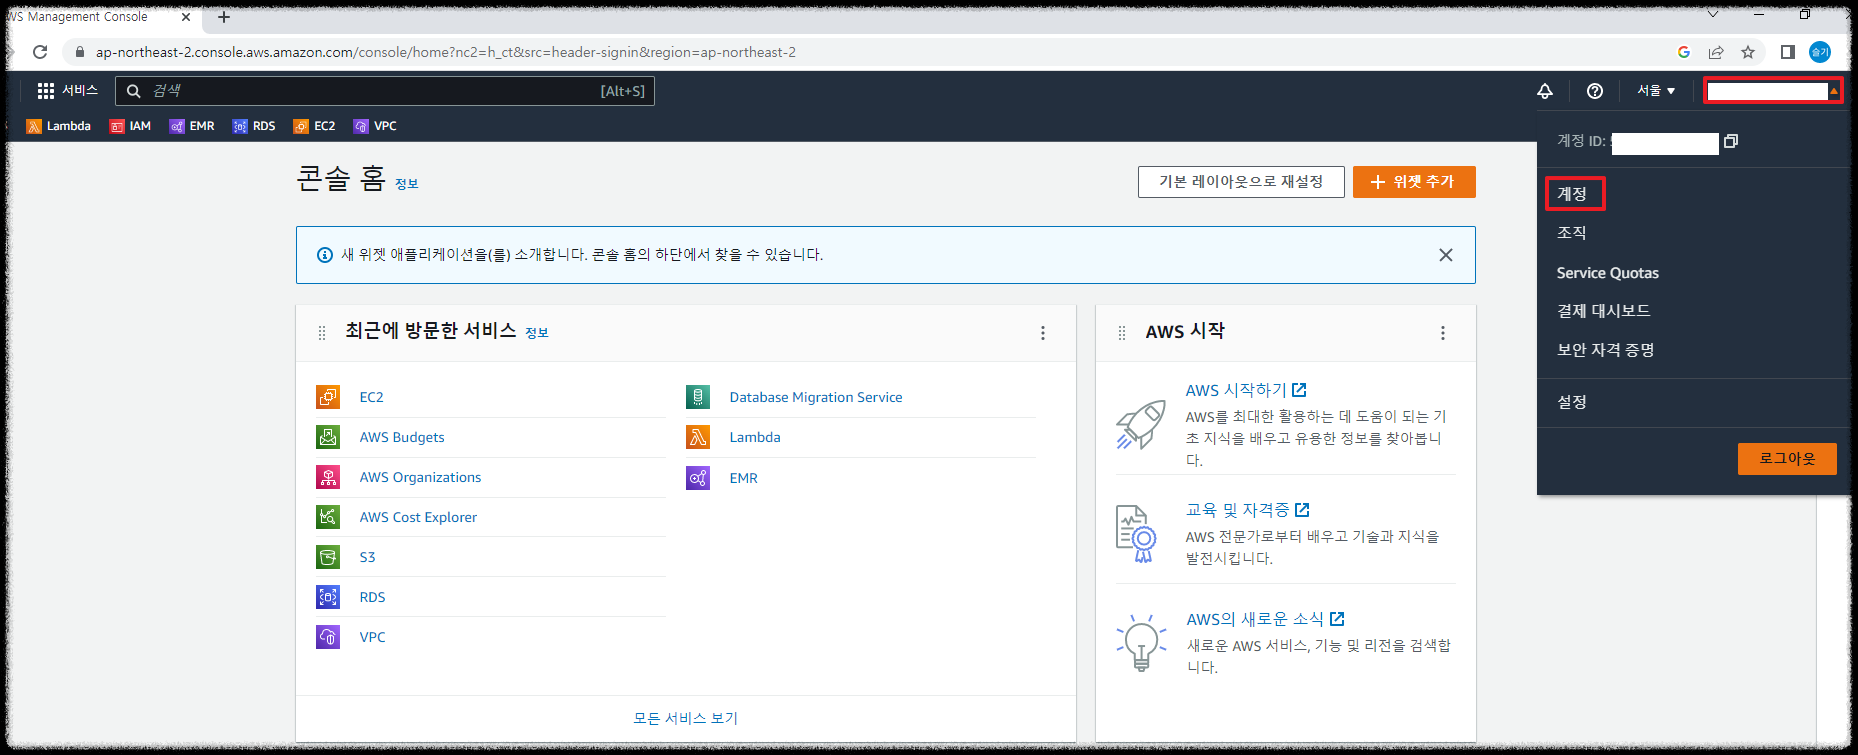This screenshot has width=1858, height=755.
Task: Grab the drag handle of AWS 시작 widget
Action: point(1122,333)
